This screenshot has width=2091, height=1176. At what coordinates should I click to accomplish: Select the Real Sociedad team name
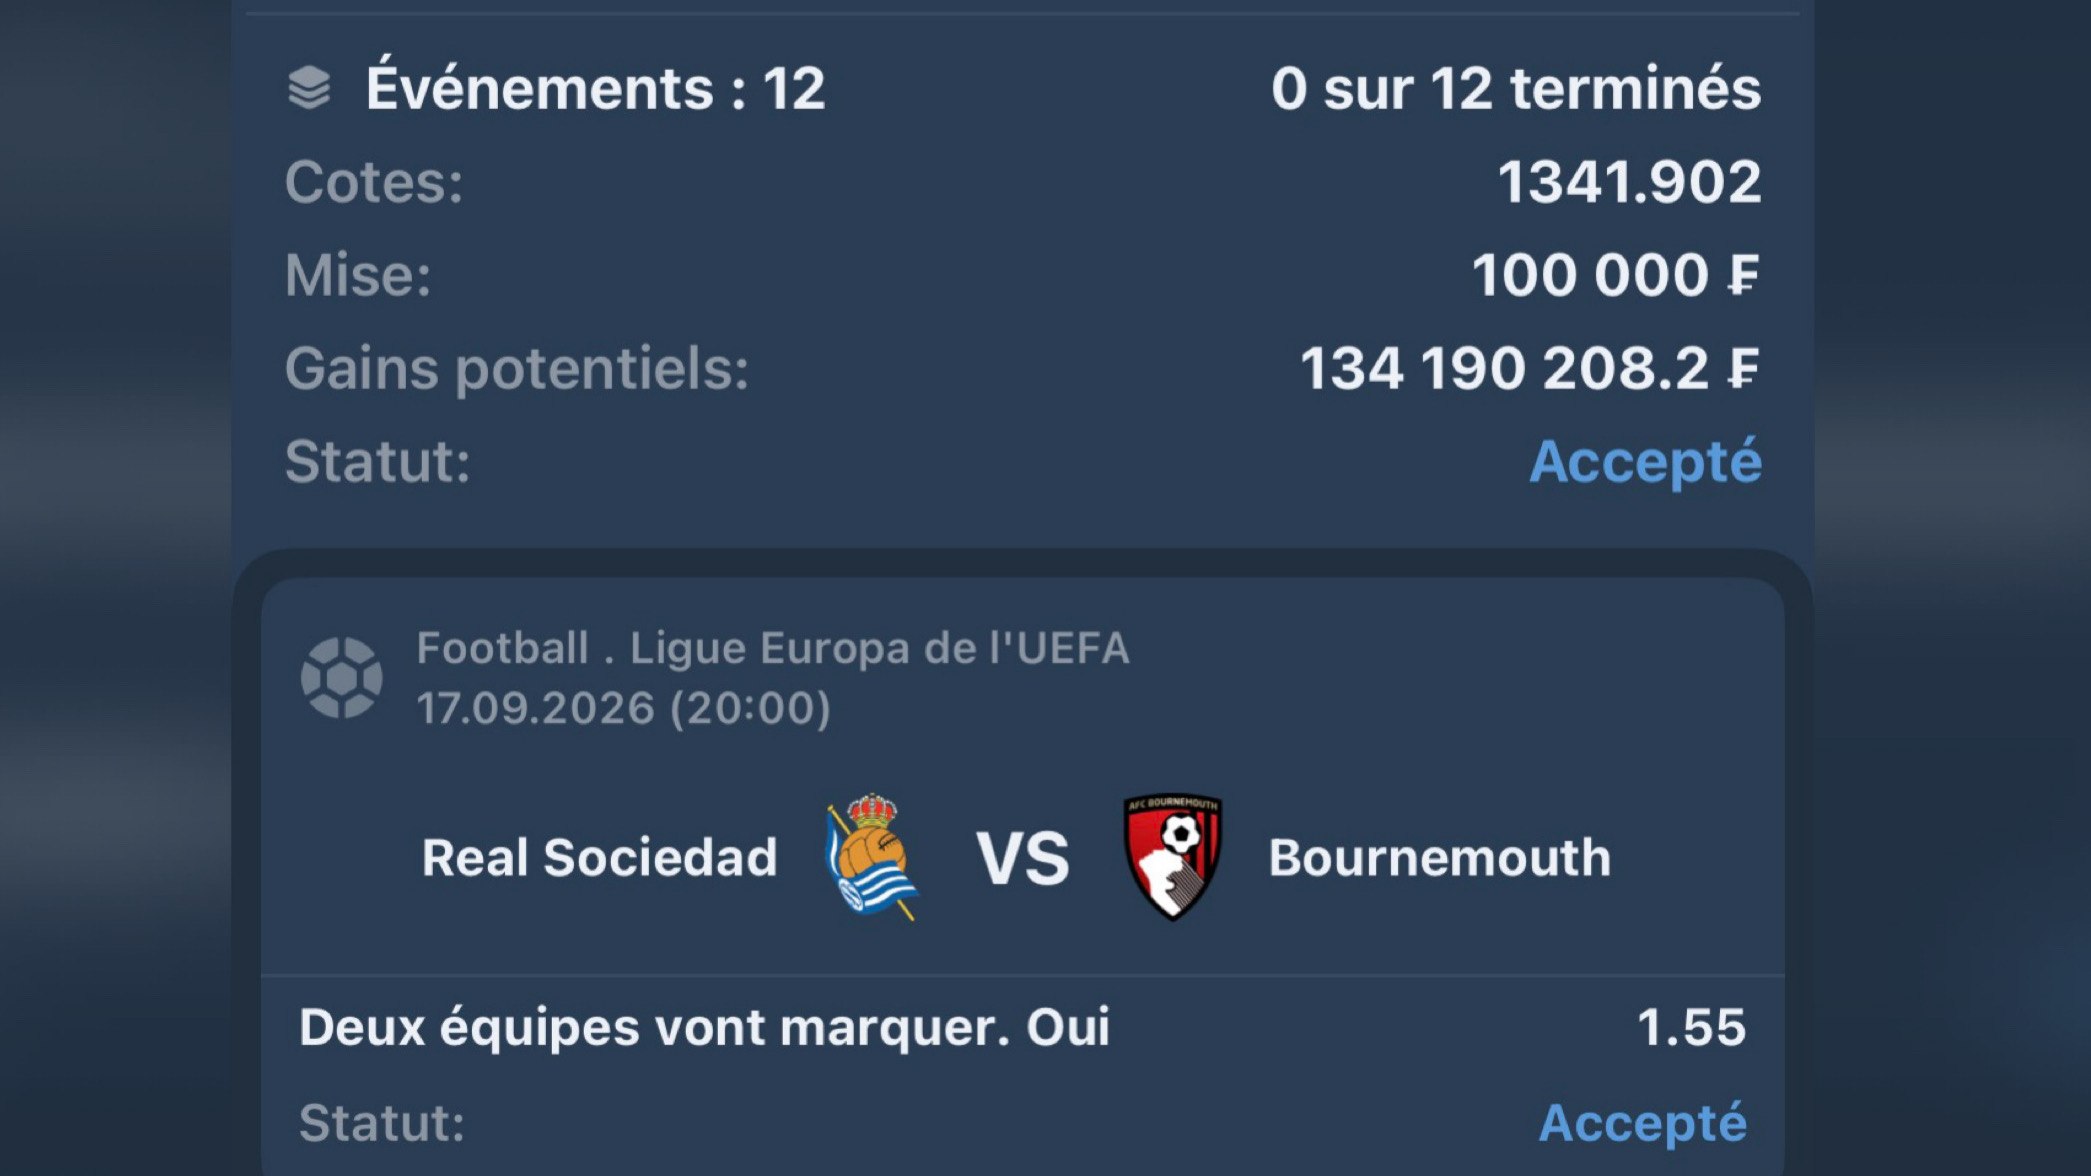click(x=599, y=858)
